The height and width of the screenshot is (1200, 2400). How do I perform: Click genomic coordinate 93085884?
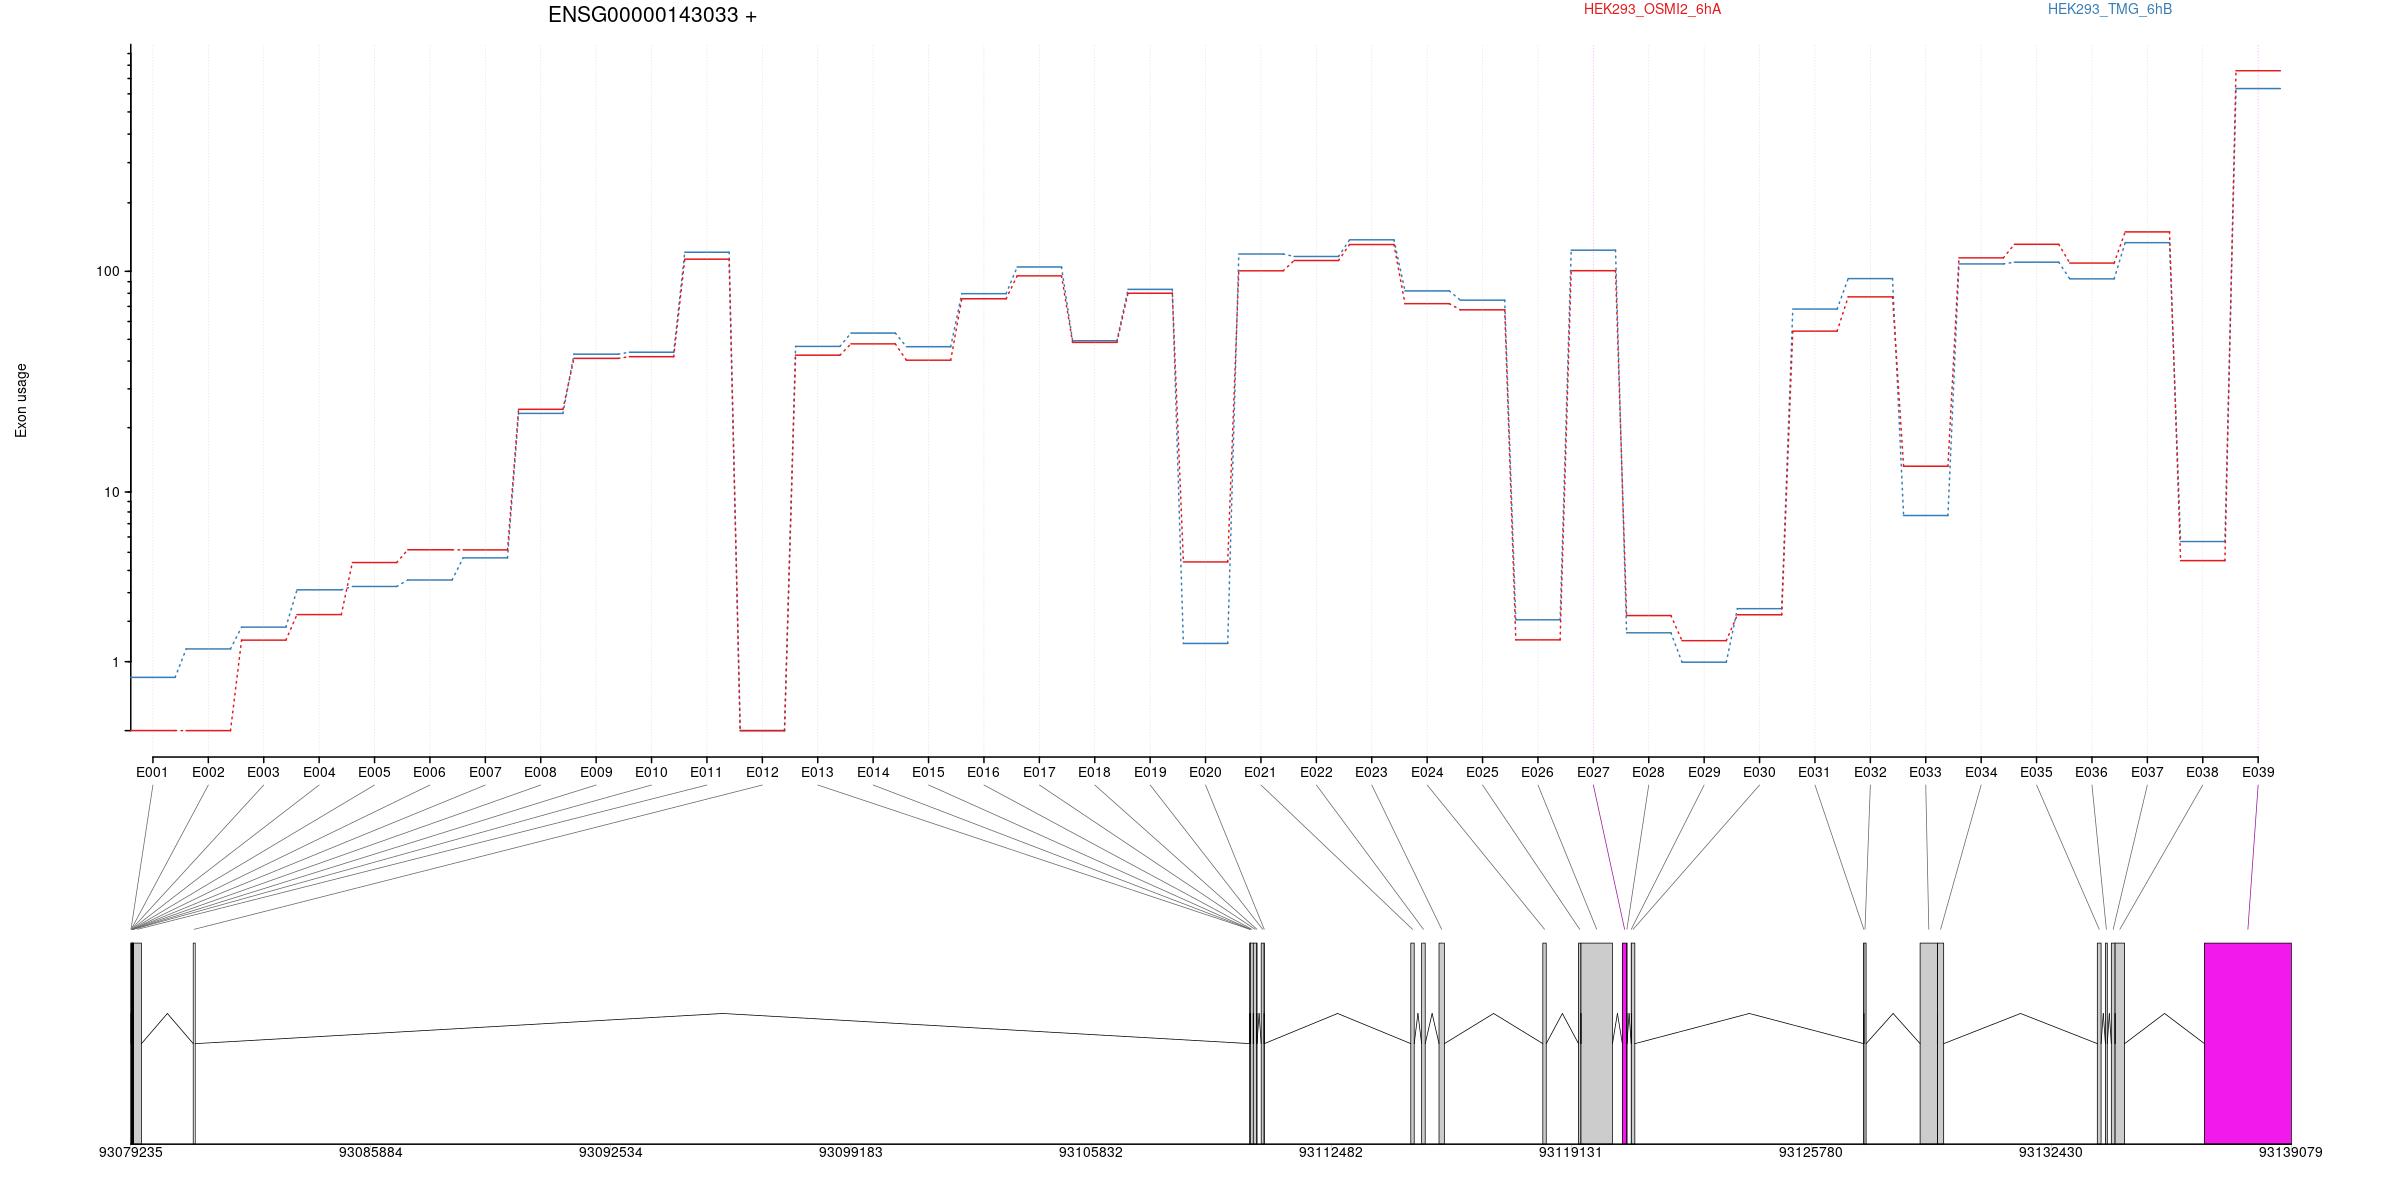pos(371,1153)
